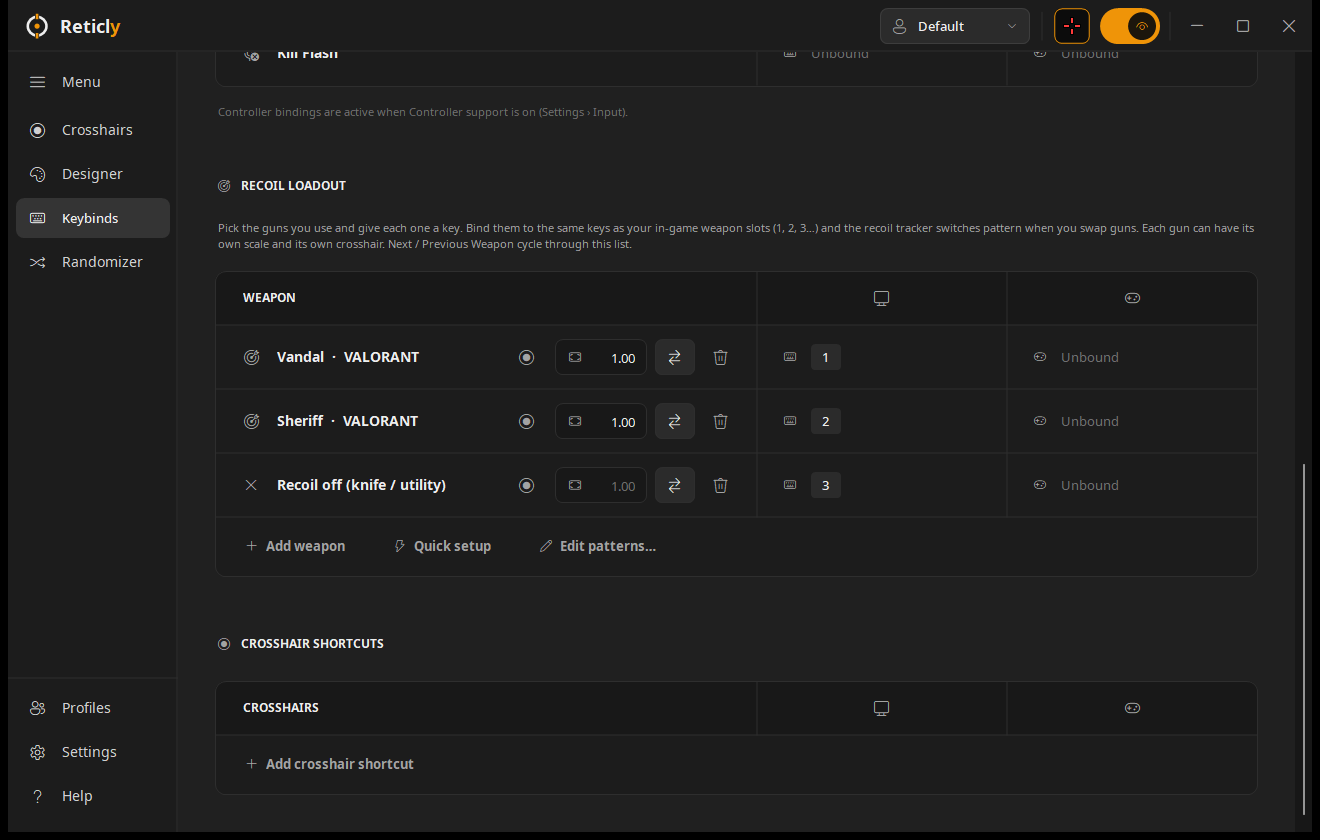Click Add crosshair shortcut
1320x840 pixels.
pos(330,764)
